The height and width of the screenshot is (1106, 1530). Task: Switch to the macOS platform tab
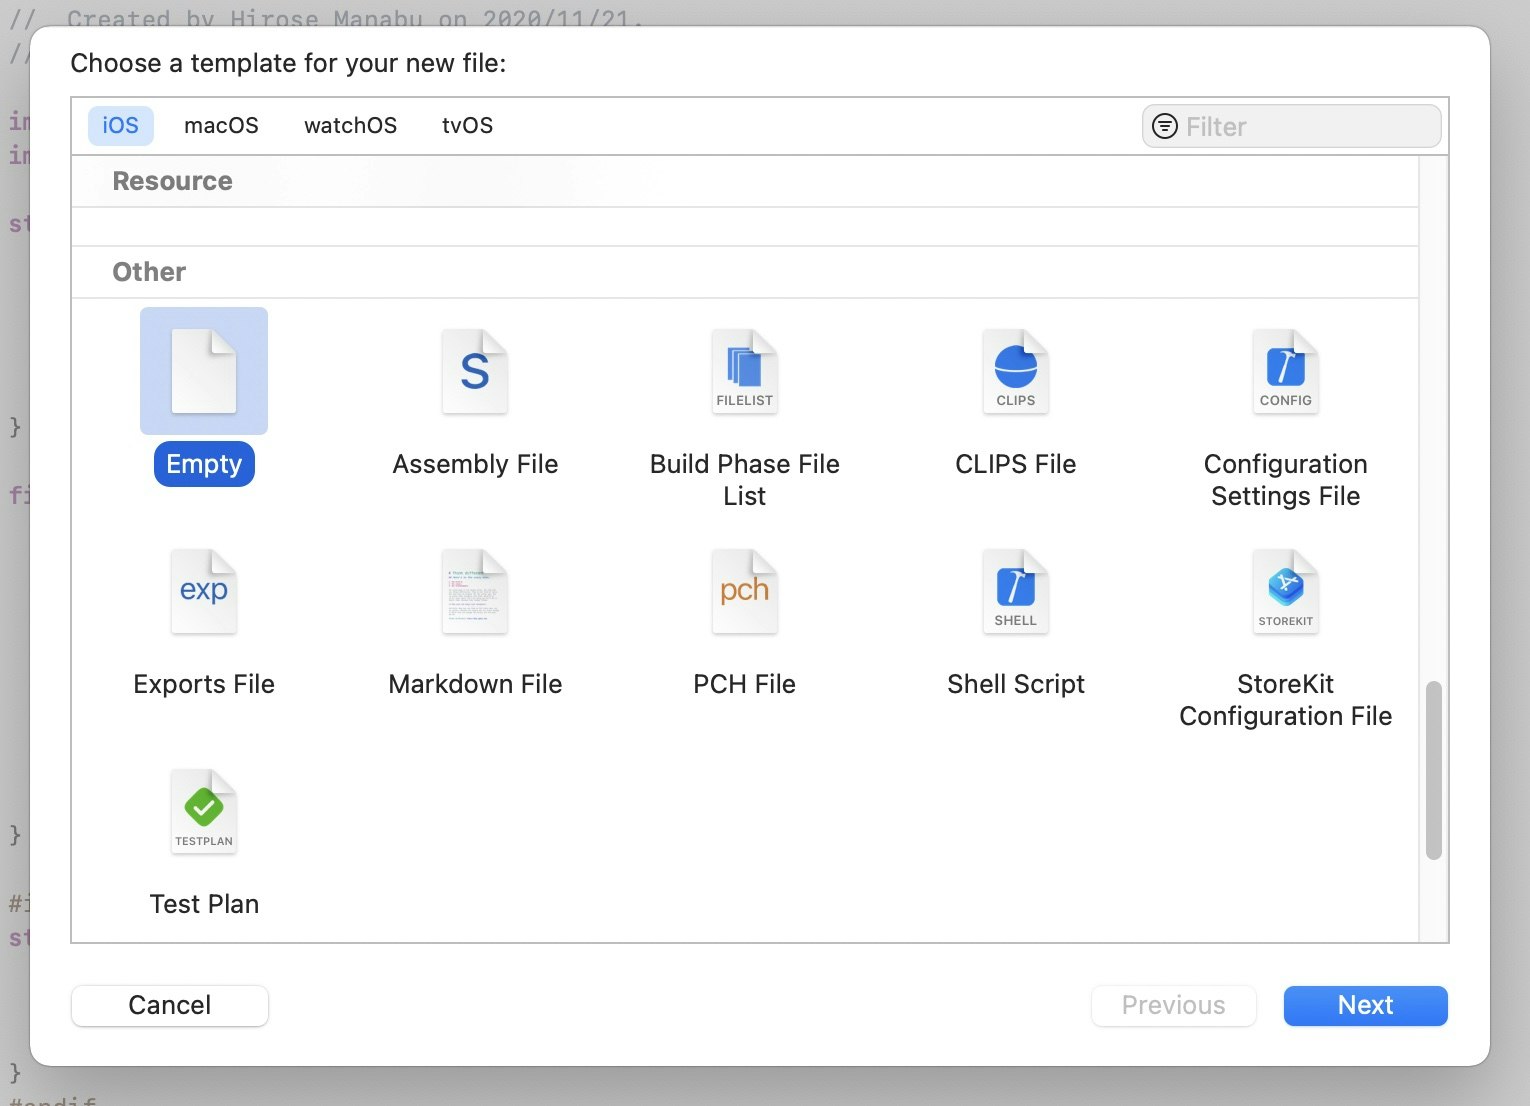coord(221,125)
